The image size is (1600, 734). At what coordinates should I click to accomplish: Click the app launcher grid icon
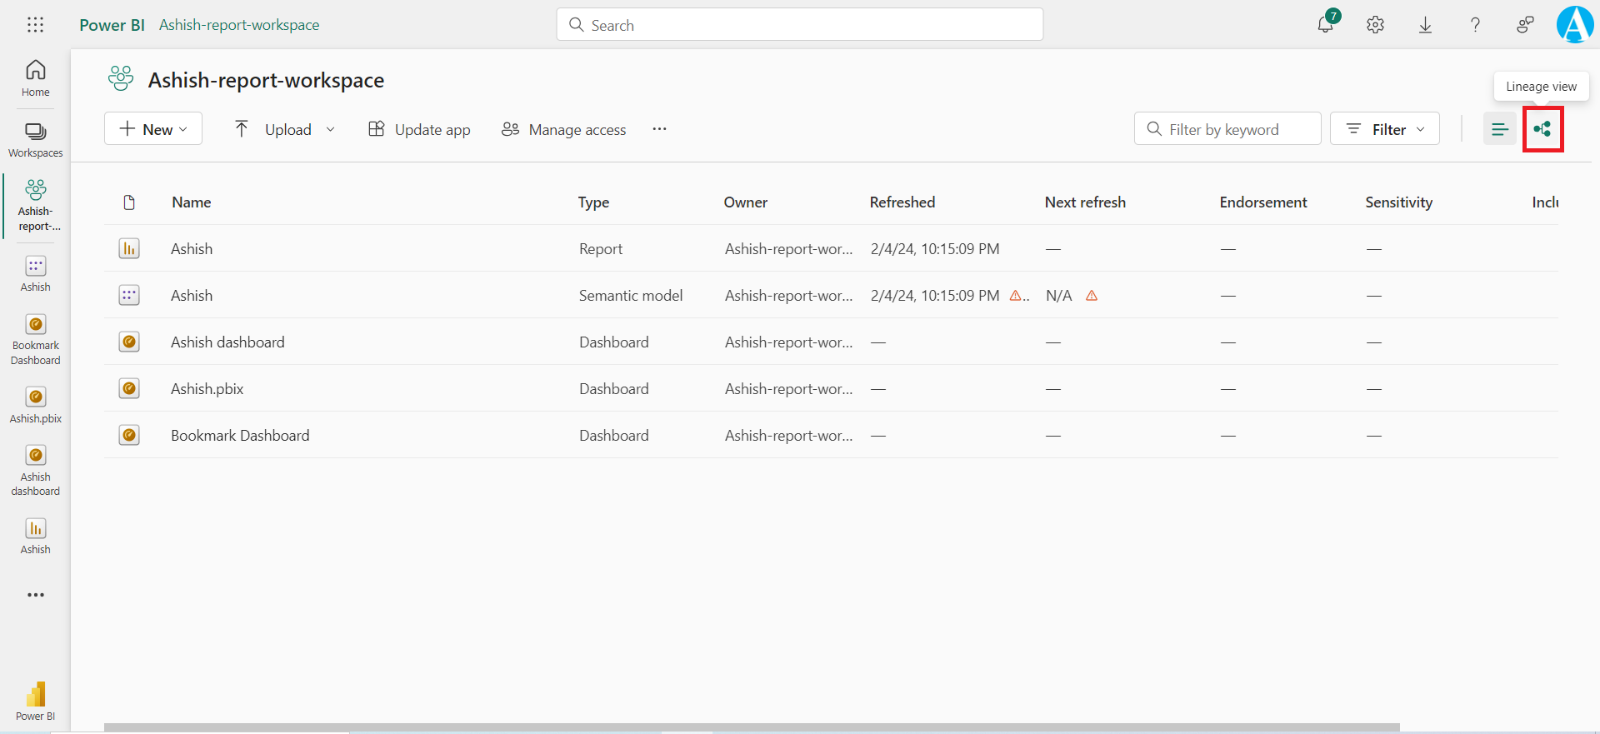click(35, 25)
